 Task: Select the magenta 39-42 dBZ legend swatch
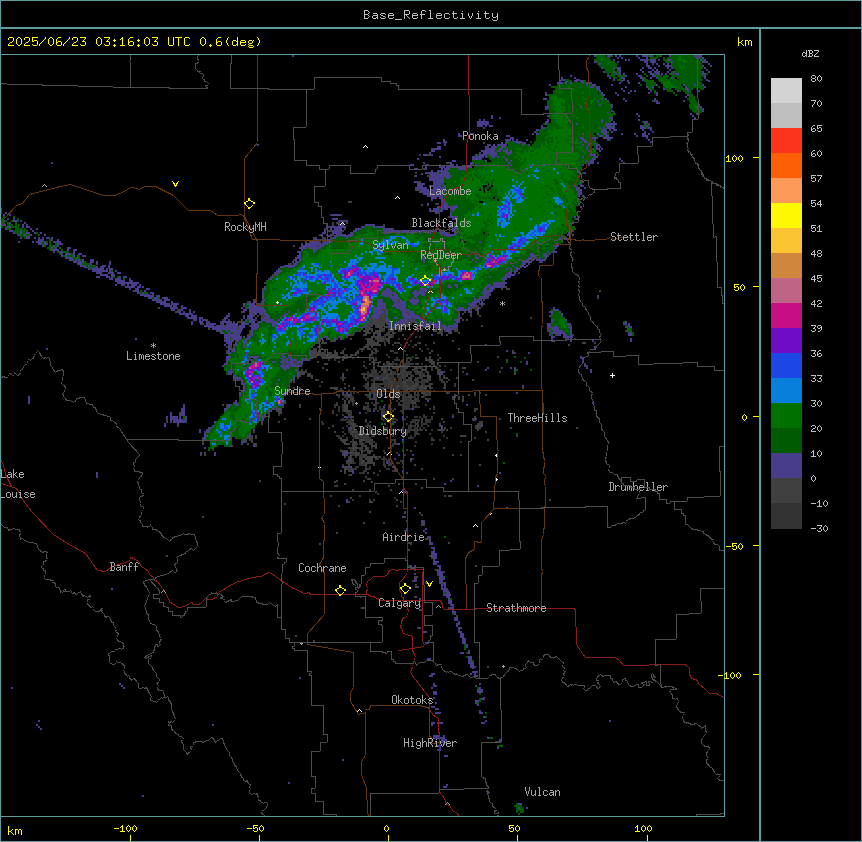coord(786,315)
